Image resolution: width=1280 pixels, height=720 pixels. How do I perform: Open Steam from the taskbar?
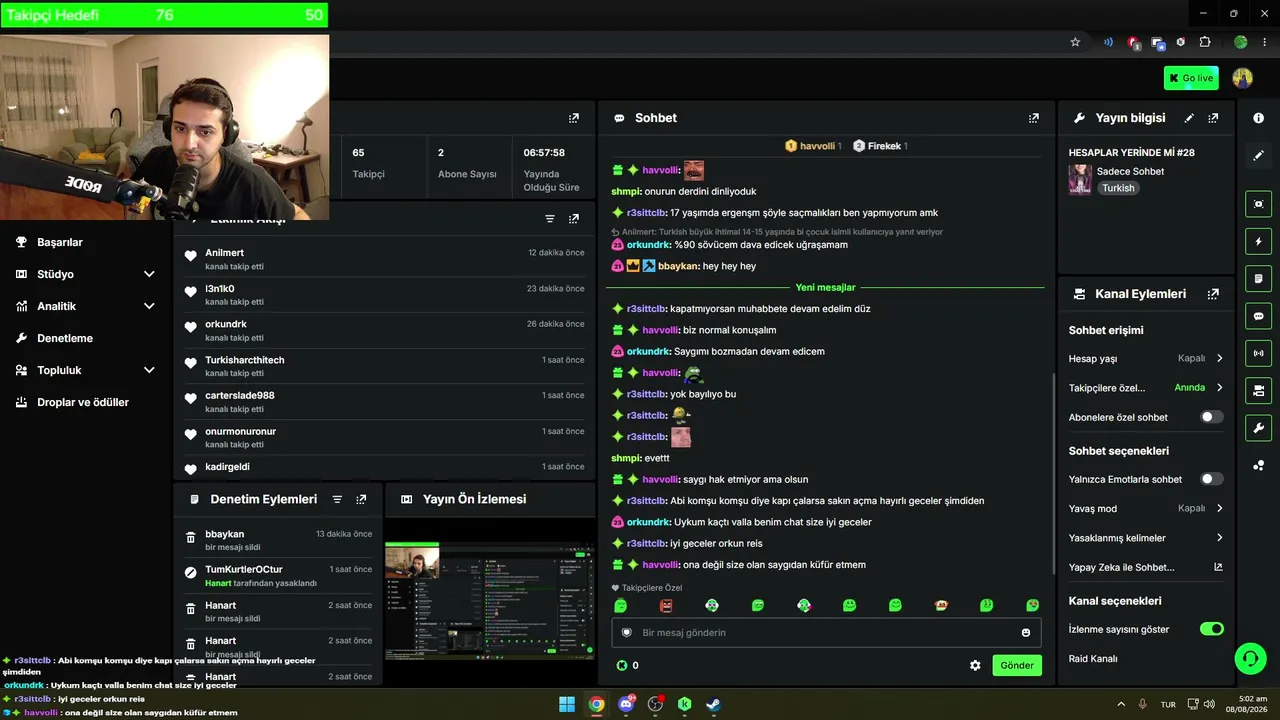713,704
